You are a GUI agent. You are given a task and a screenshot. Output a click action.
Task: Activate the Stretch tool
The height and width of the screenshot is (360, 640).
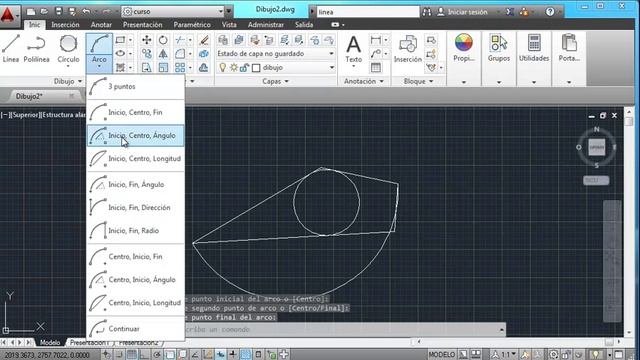point(147,67)
